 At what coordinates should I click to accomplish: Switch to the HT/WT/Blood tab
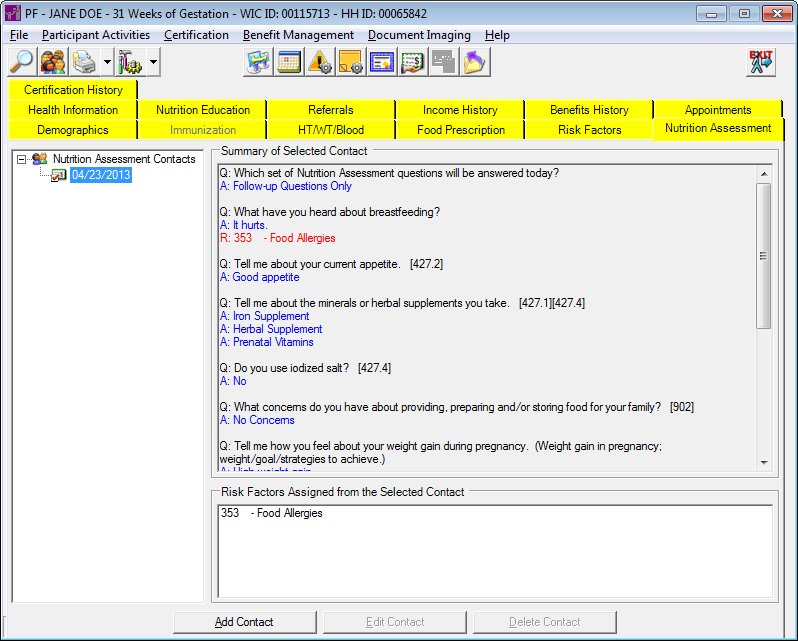pos(331,130)
